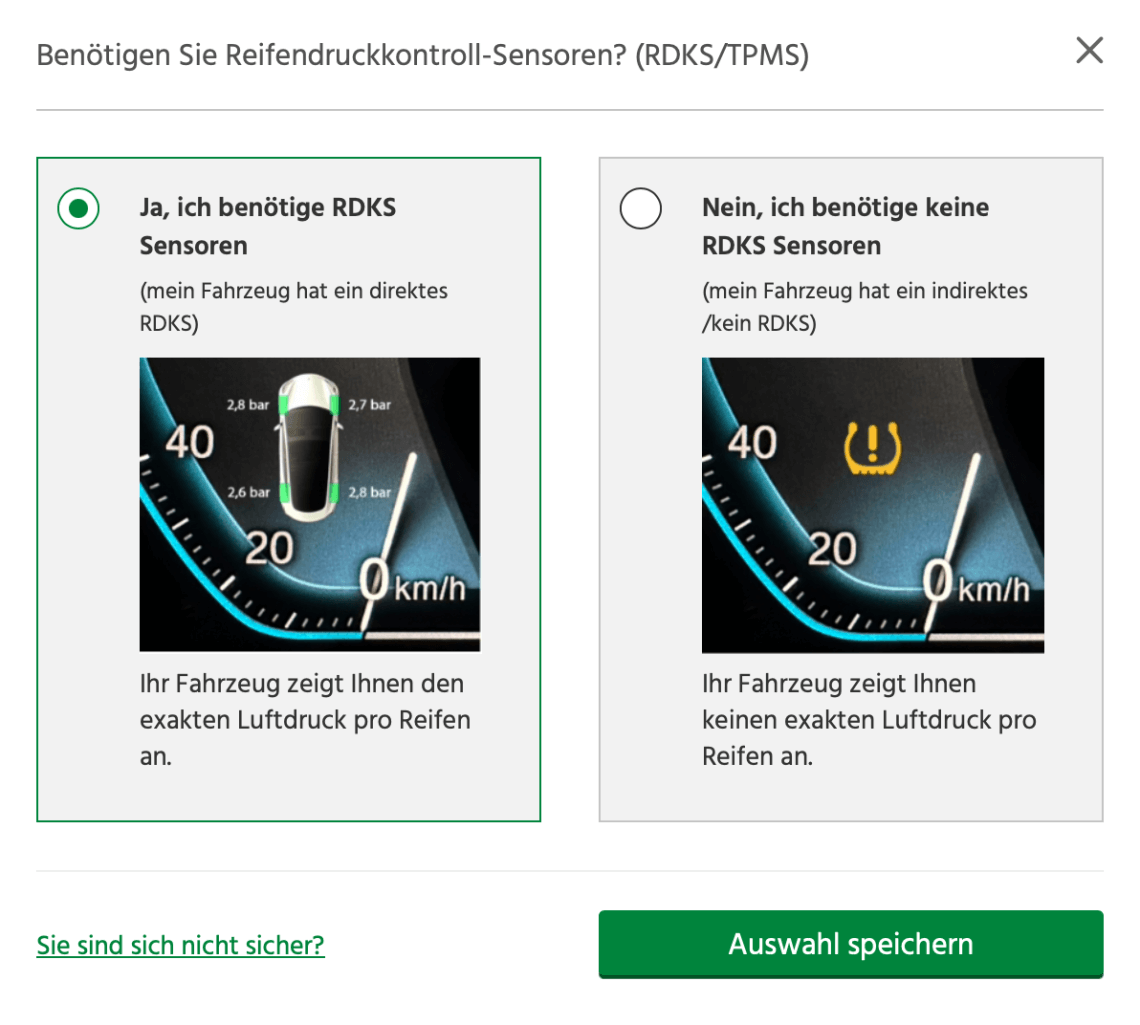The width and height of the screenshot is (1140, 1025).
Task: Open the 'Sie sind sich nicht sicher?' help link
Action: (180, 944)
